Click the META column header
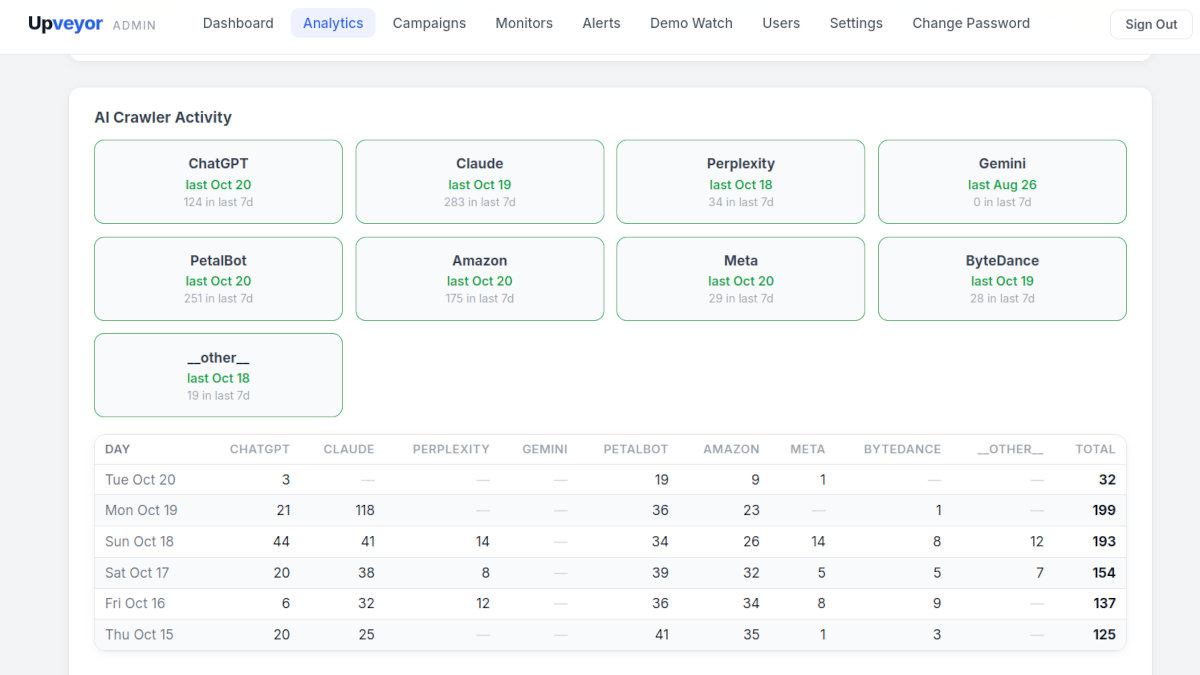The image size is (1200, 675). click(808, 449)
